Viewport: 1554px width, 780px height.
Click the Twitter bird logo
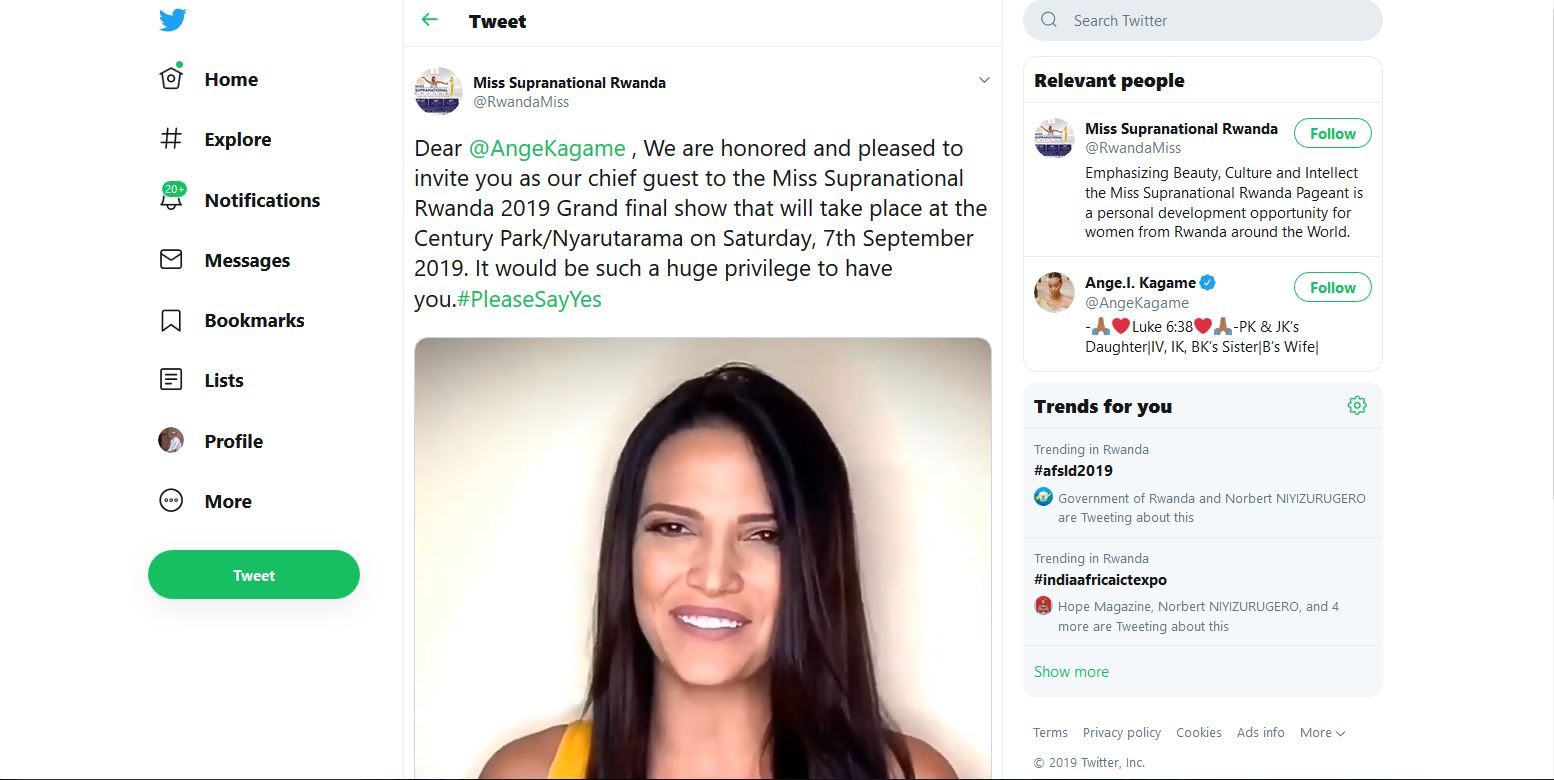point(172,20)
